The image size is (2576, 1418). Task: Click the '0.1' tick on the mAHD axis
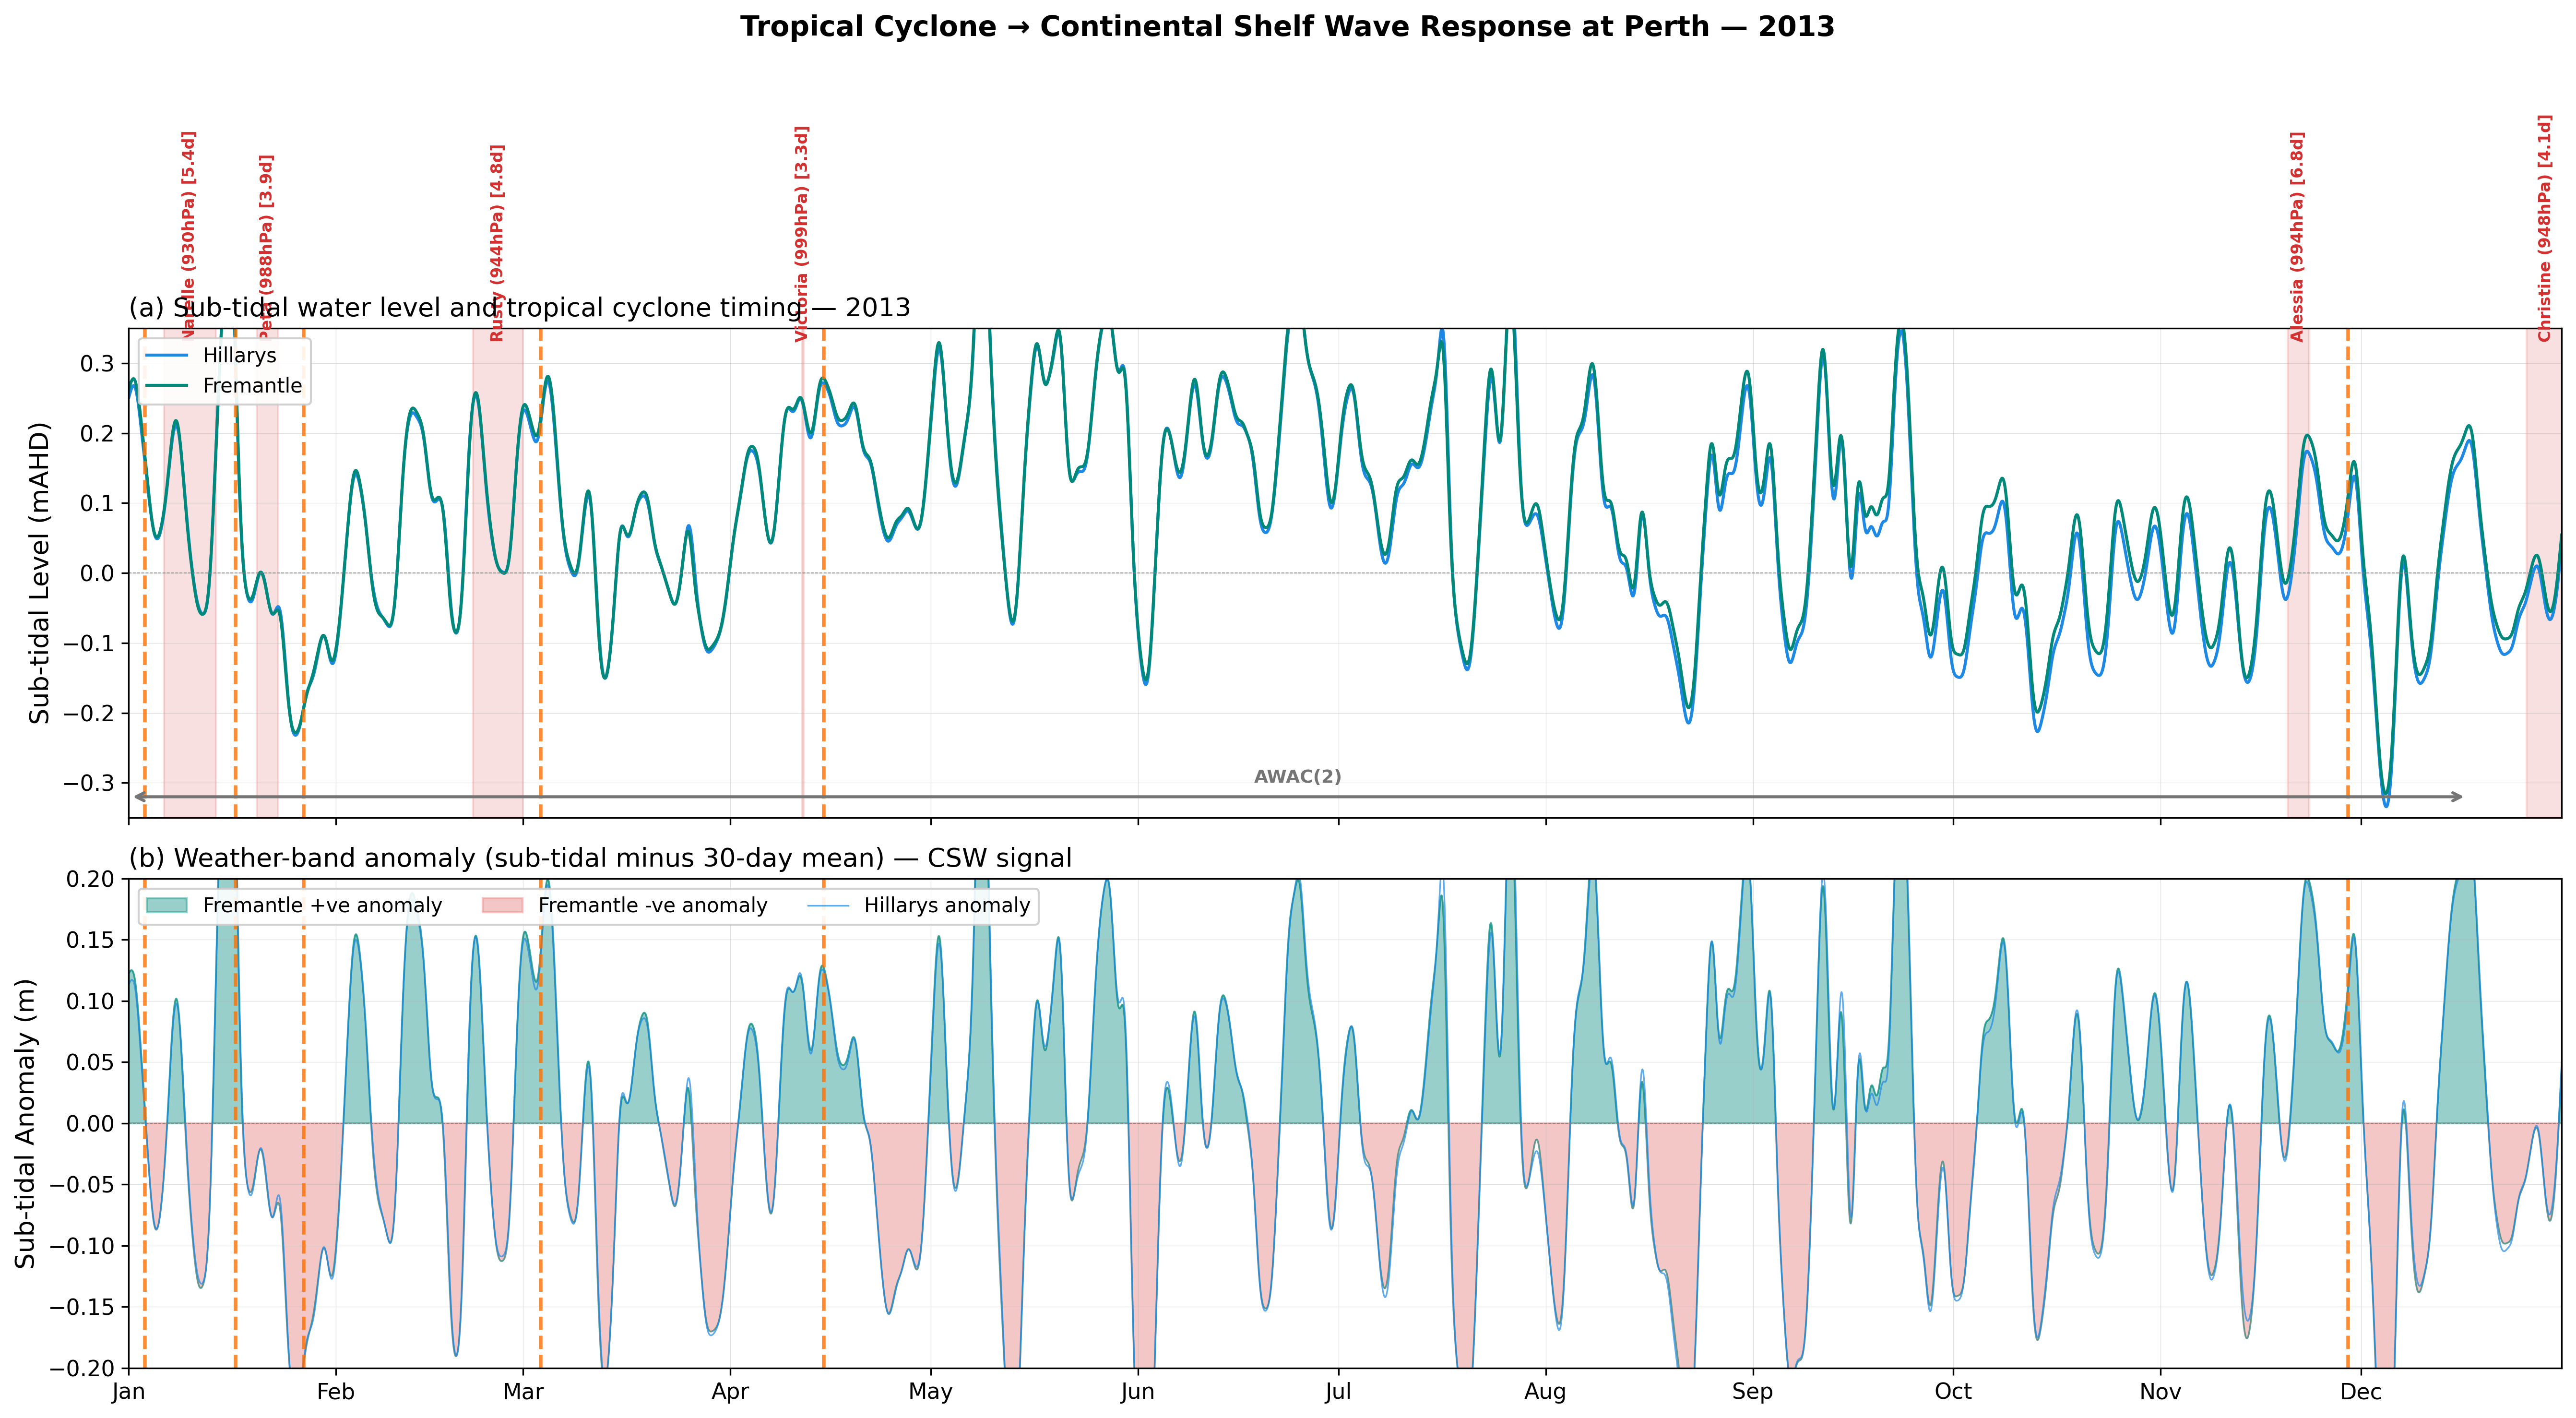click(x=98, y=503)
